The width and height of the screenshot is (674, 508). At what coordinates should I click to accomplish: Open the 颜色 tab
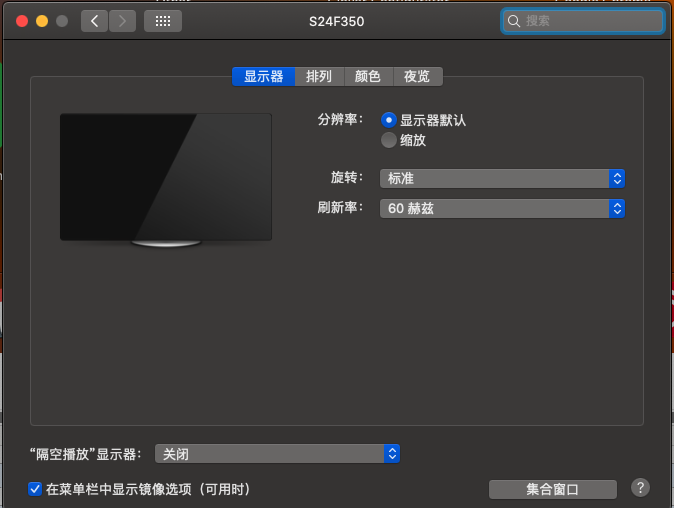pos(368,77)
